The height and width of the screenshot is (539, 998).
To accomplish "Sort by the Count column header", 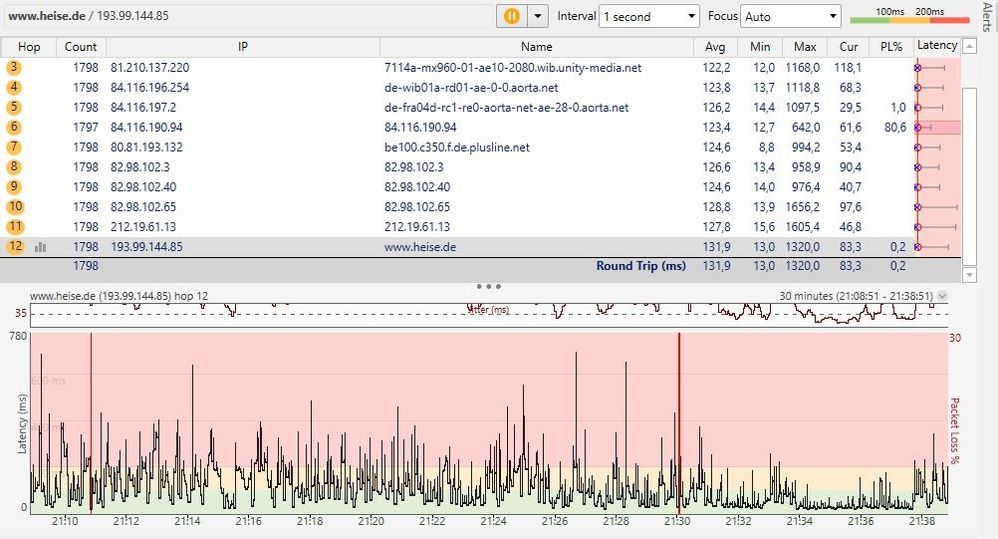I will (x=81, y=46).
